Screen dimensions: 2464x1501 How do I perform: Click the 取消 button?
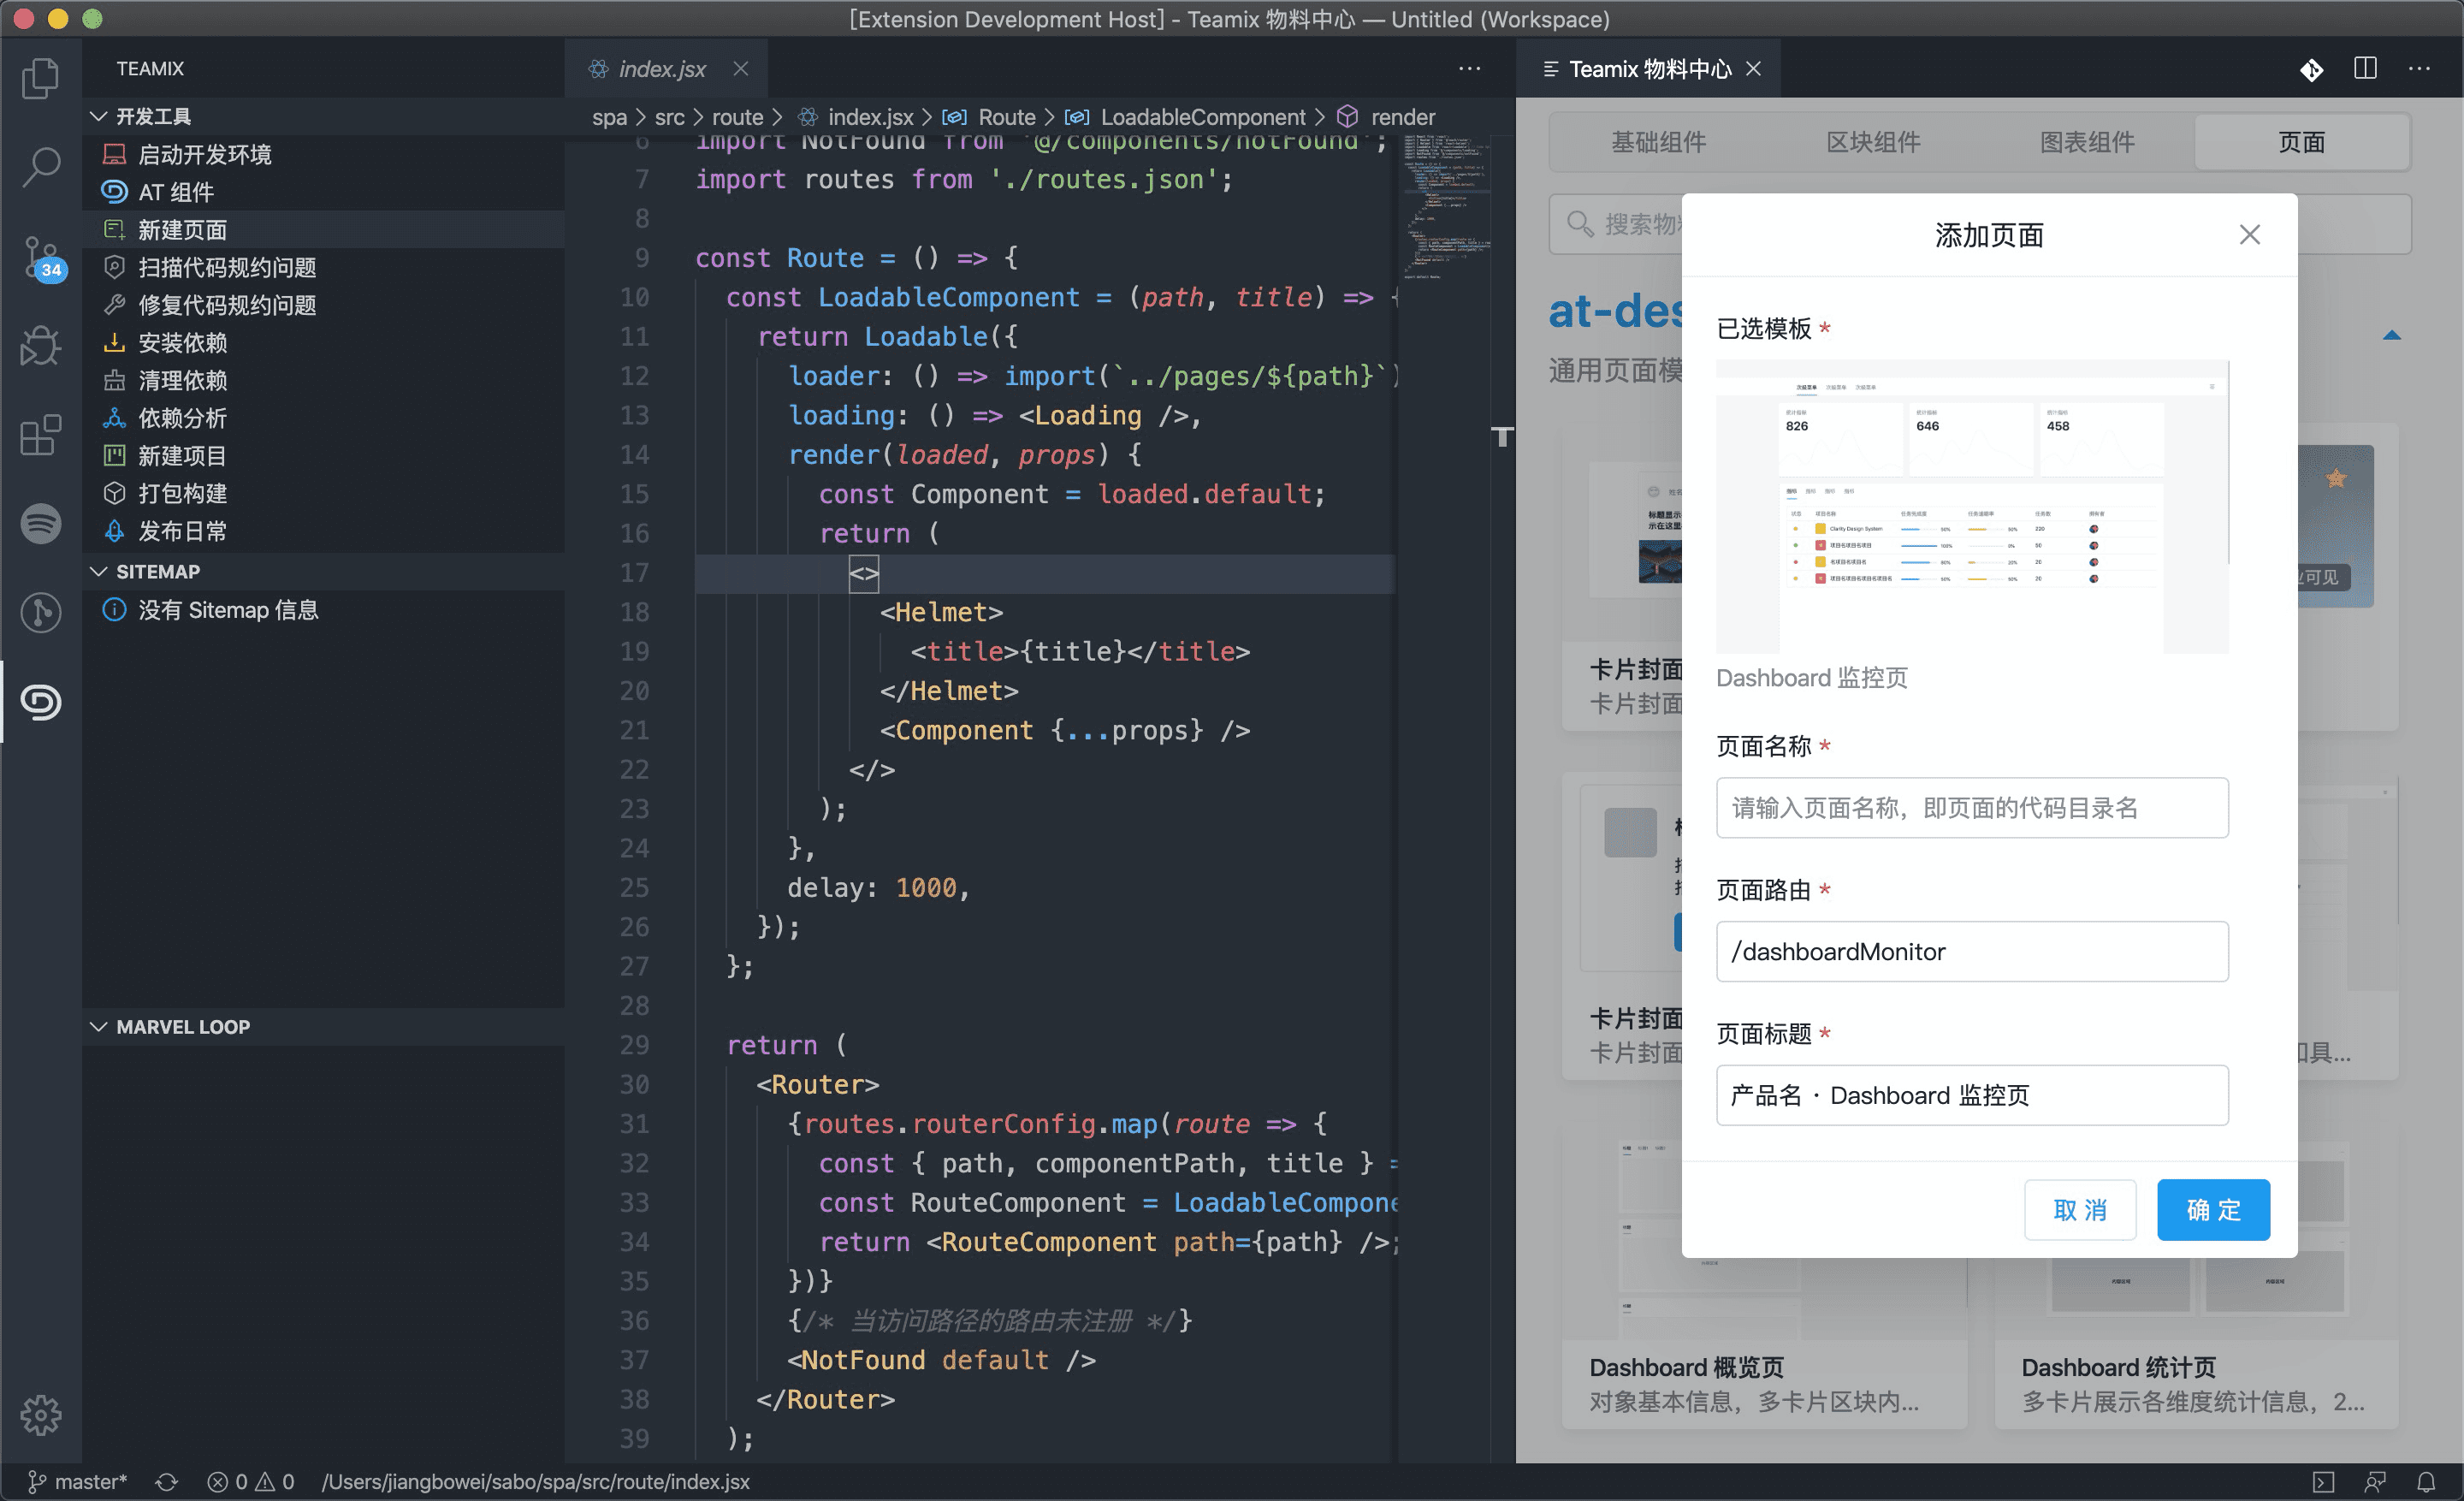(2080, 1210)
